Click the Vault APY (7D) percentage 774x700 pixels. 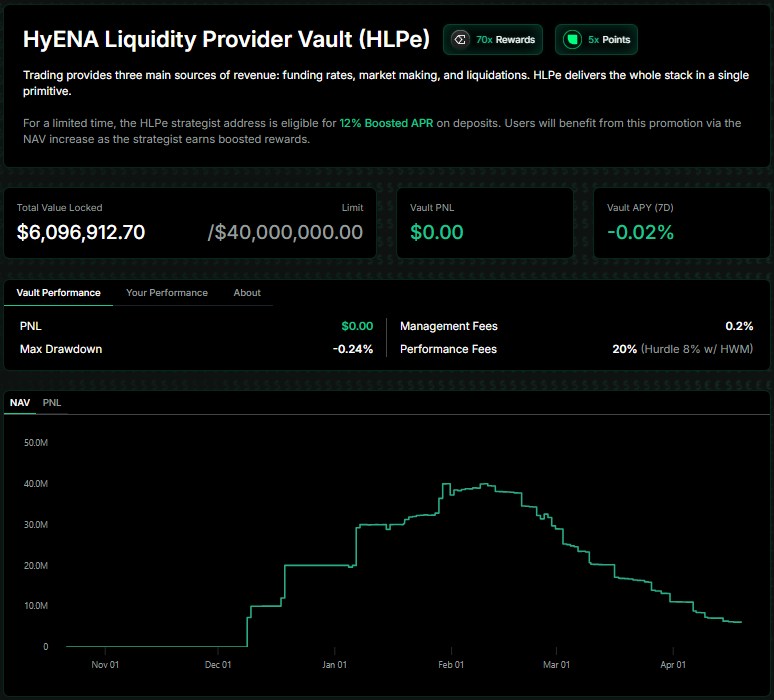coord(640,232)
